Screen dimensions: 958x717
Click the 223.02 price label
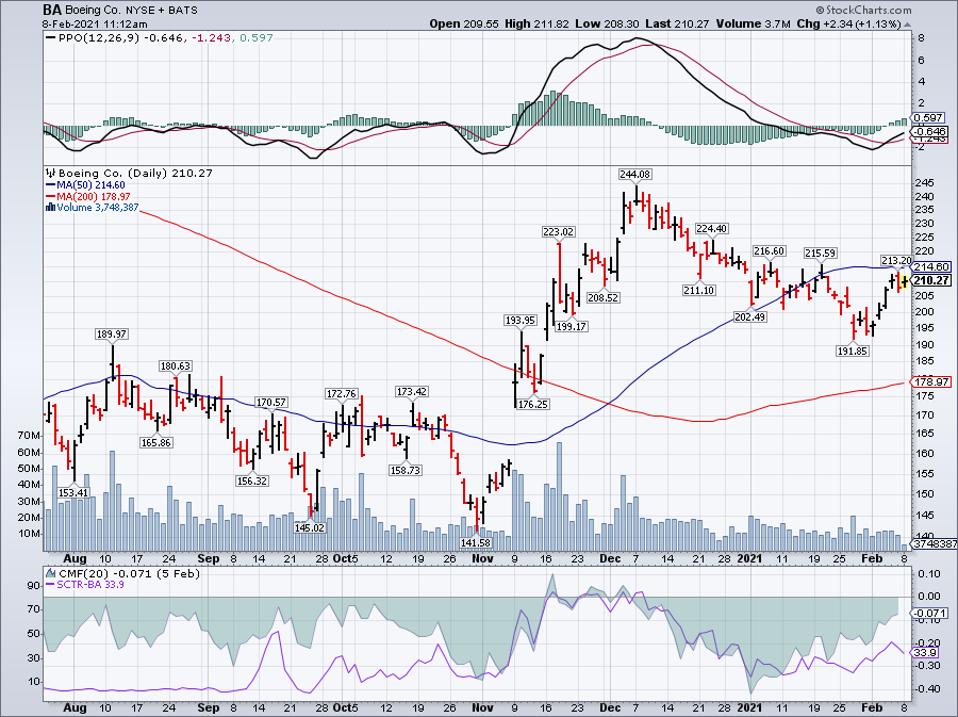[558, 231]
